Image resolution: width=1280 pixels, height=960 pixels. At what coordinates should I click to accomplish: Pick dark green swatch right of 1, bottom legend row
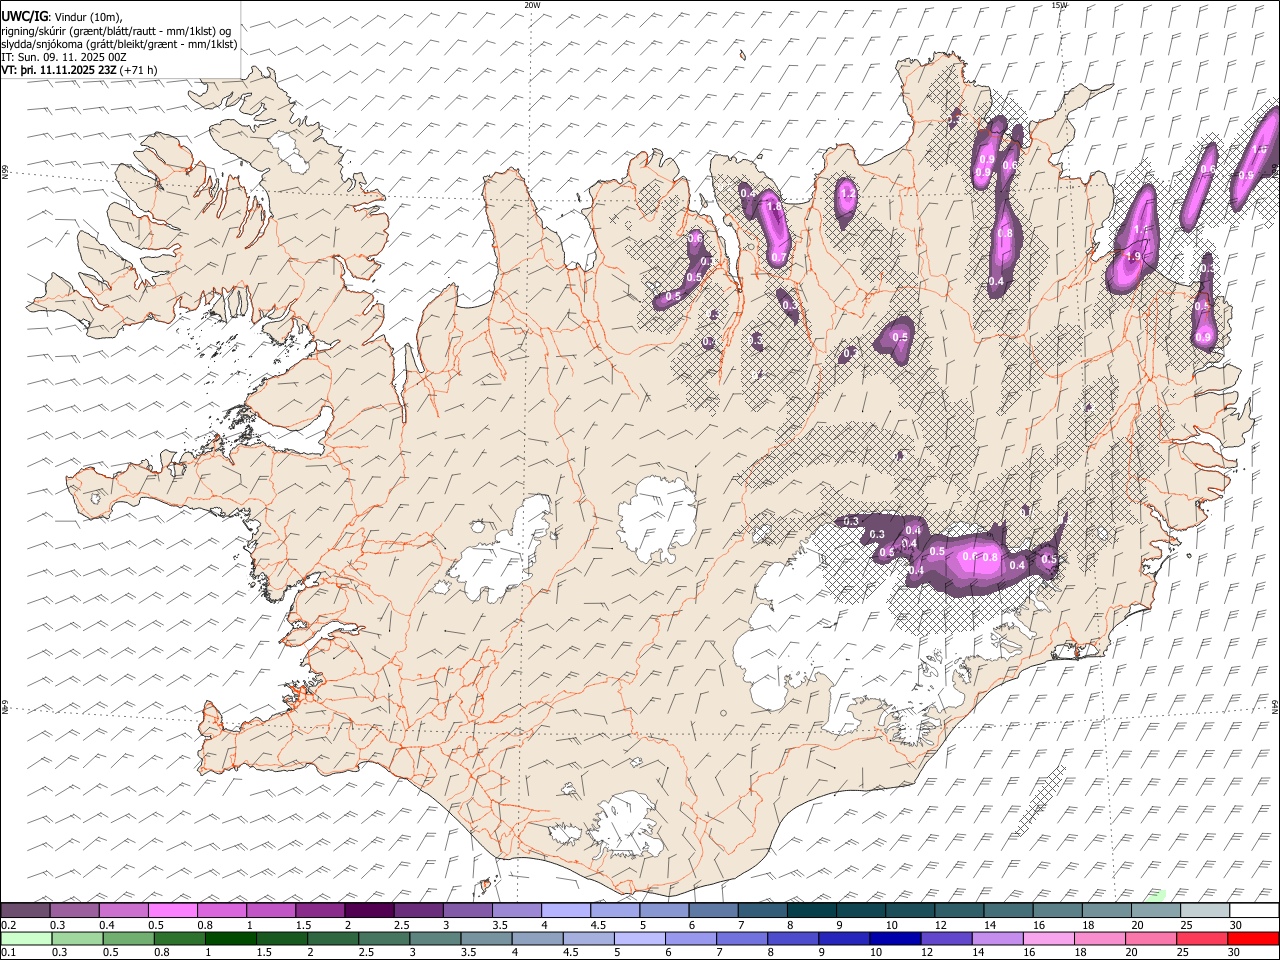(230, 938)
